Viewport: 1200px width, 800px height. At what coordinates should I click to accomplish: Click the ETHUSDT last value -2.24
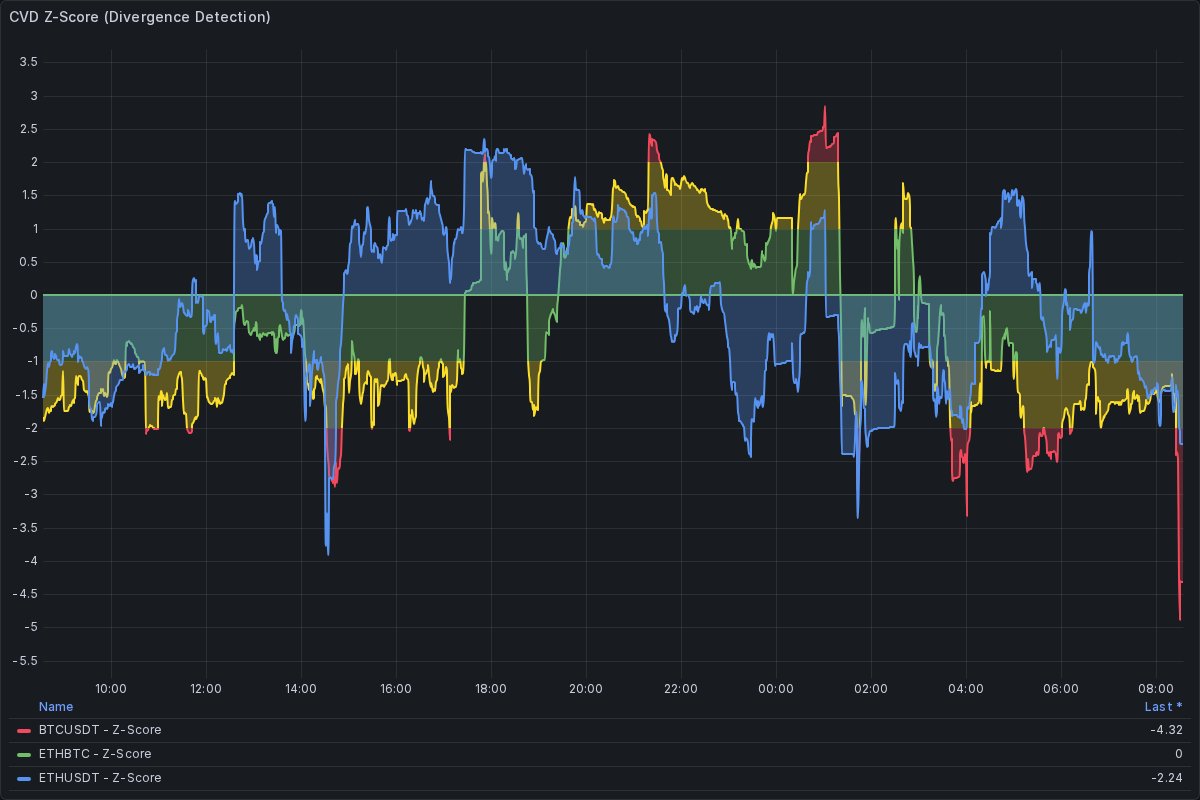(x=1166, y=778)
